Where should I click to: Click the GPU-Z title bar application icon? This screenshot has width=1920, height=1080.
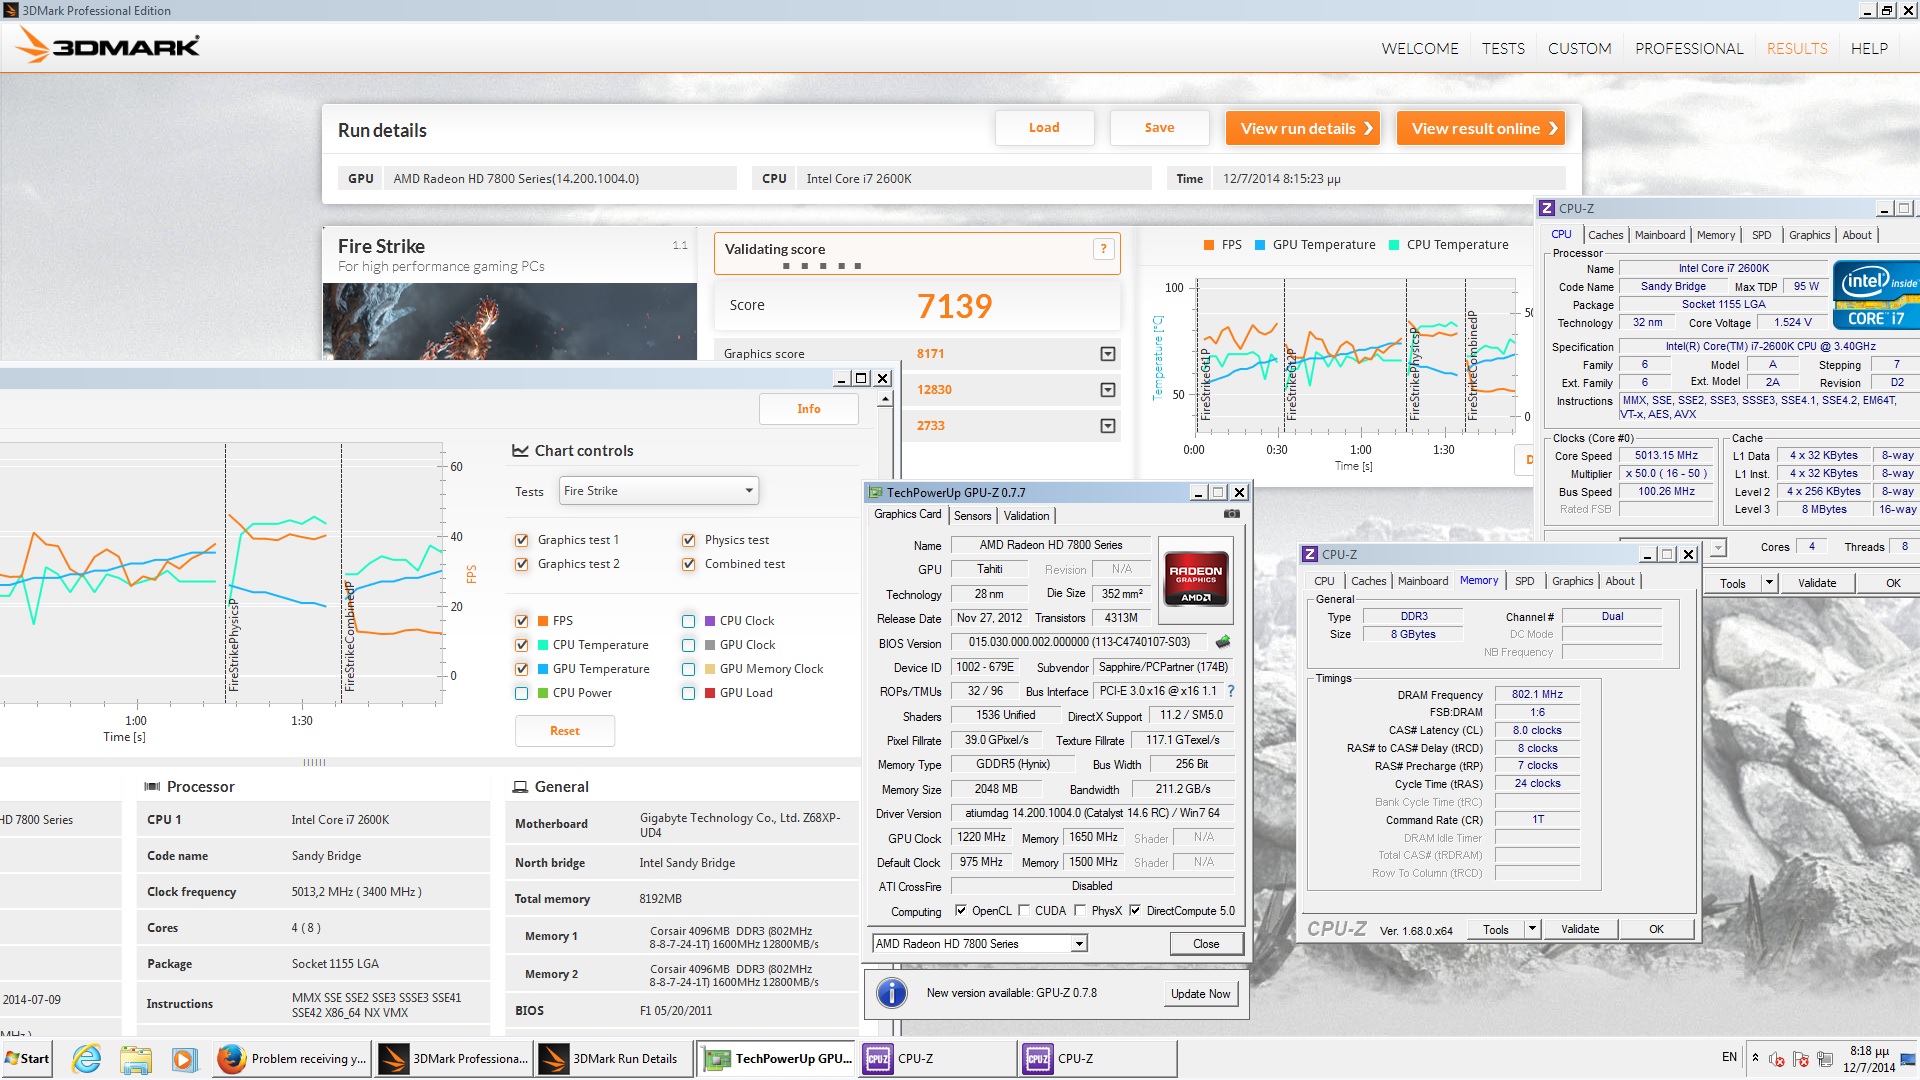[876, 492]
